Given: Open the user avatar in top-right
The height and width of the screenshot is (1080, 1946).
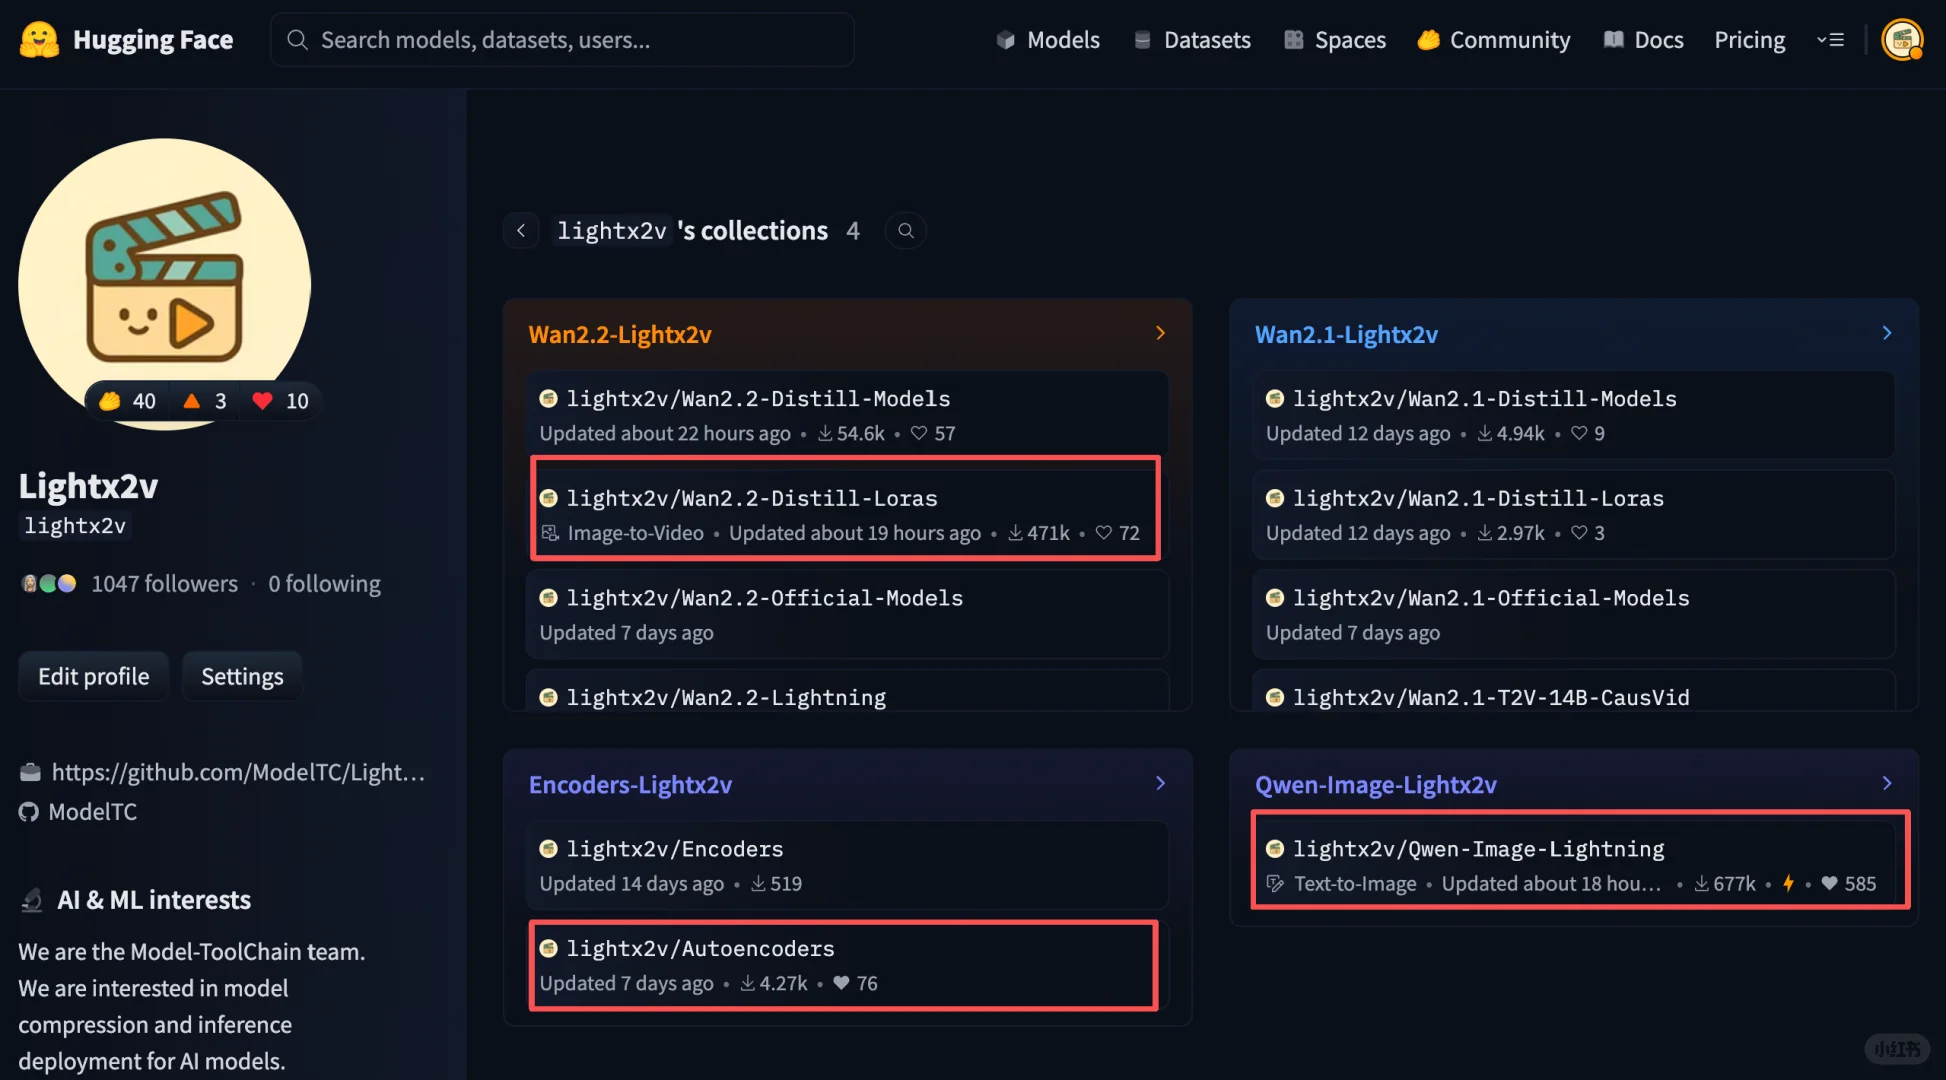Looking at the screenshot, I should [x=1901, y=40].
